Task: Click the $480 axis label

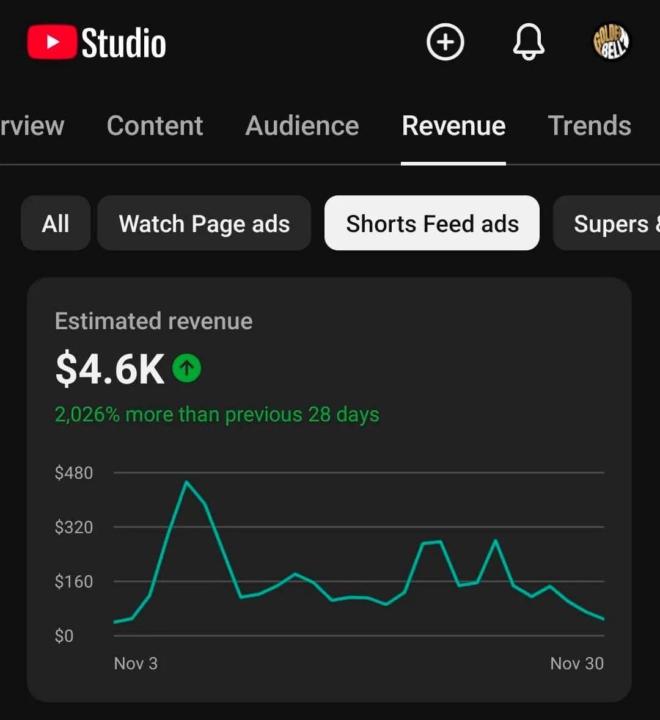Action: (x=73, y=473)
